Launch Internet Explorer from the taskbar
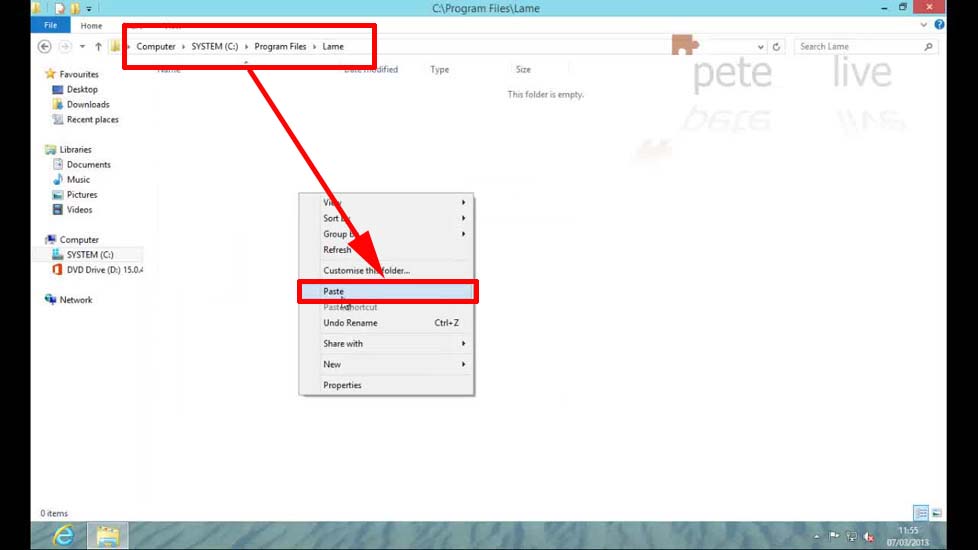Viewport: 978px width, 550px height. (x=63, y=536)
